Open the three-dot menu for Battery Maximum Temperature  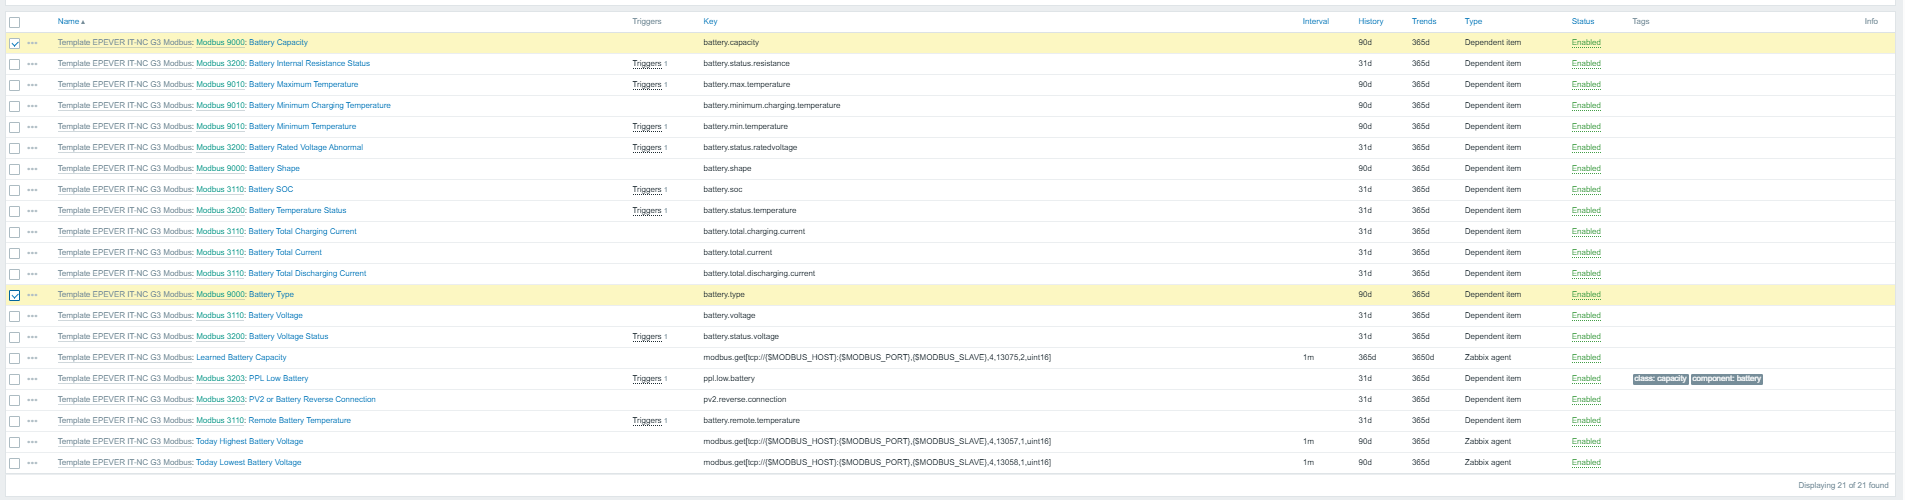[33, 85]
